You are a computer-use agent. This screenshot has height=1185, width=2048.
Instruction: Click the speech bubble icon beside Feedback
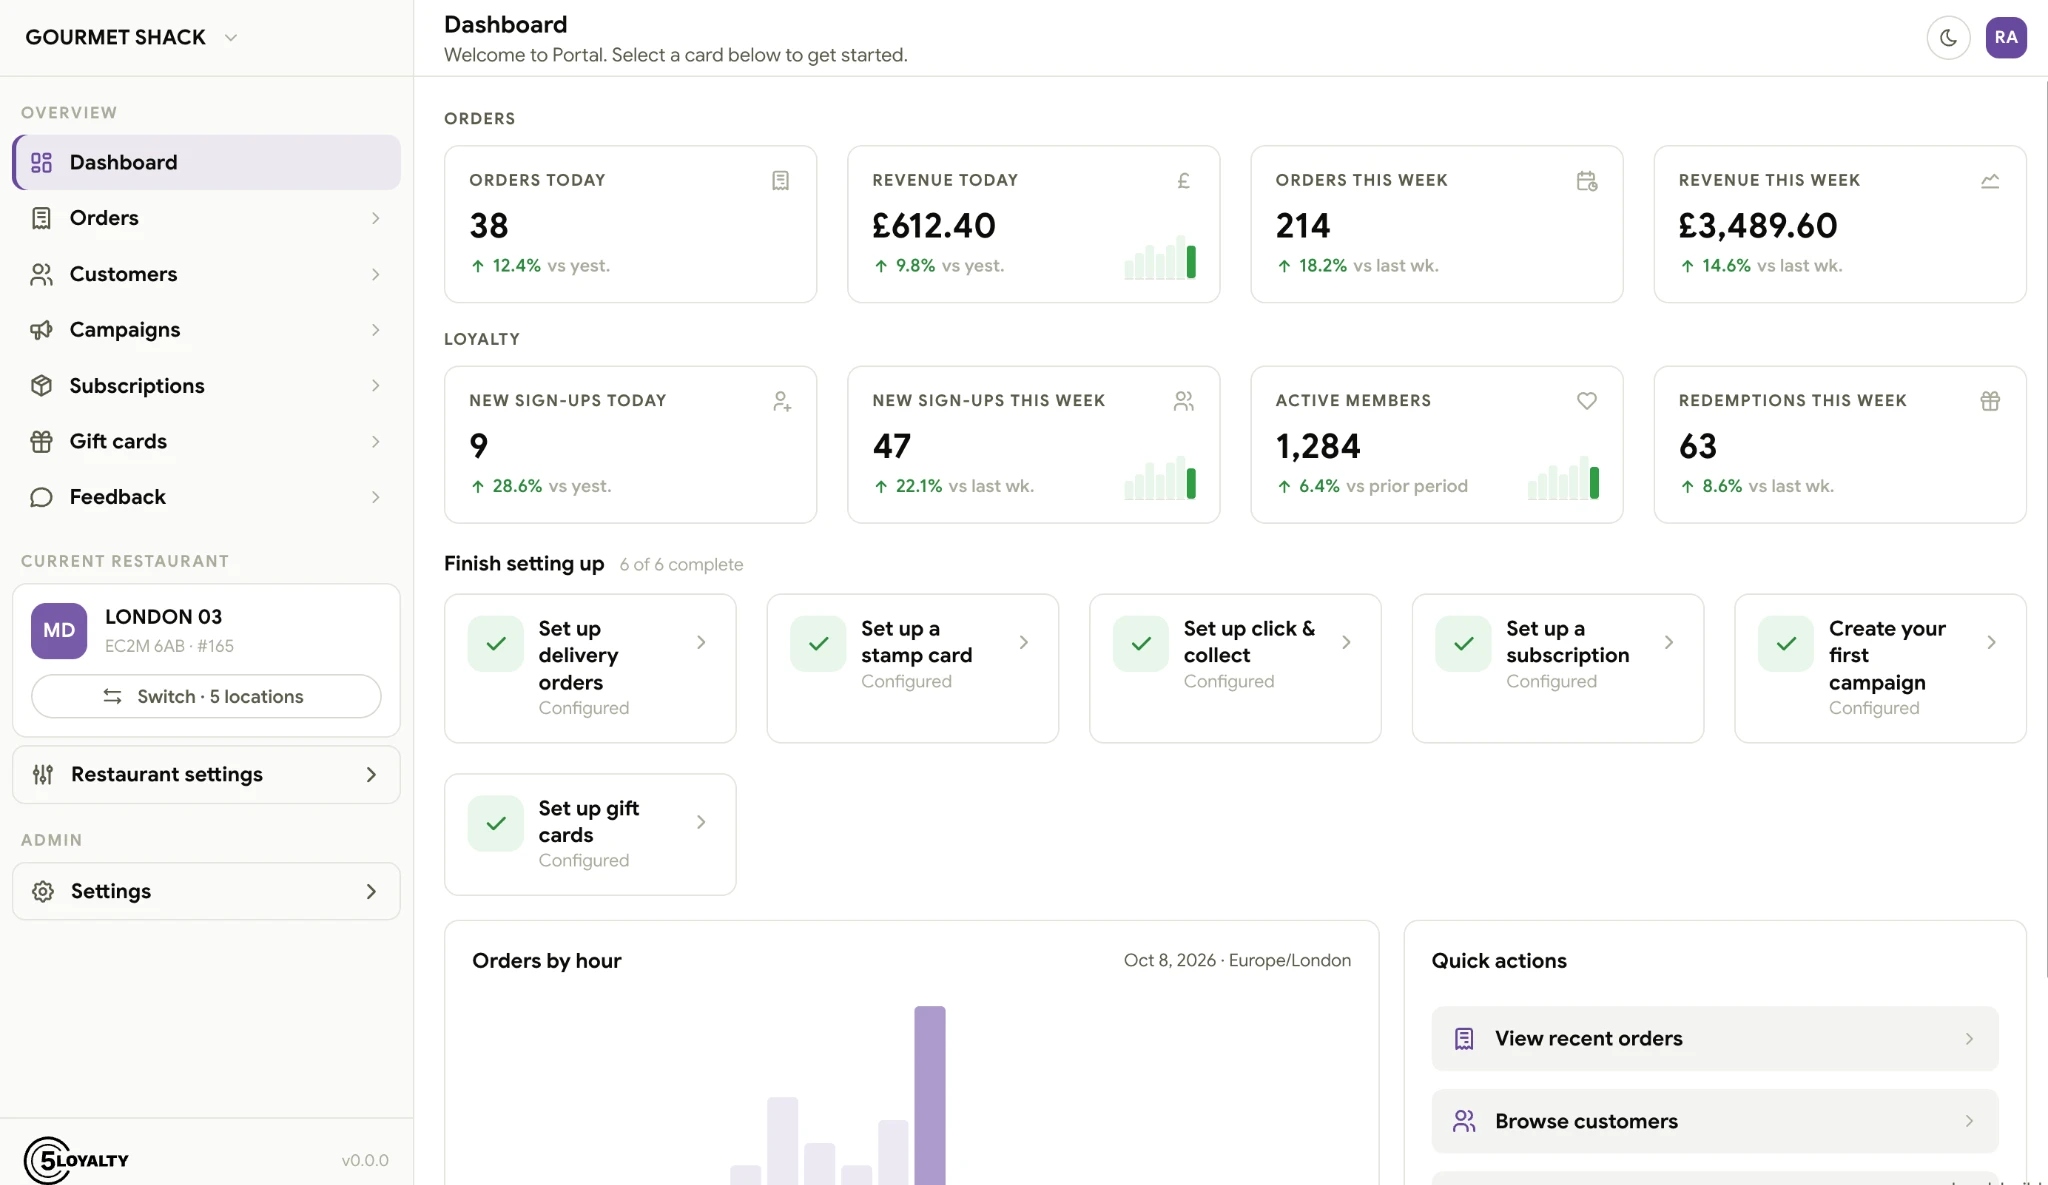coord(41,497)
